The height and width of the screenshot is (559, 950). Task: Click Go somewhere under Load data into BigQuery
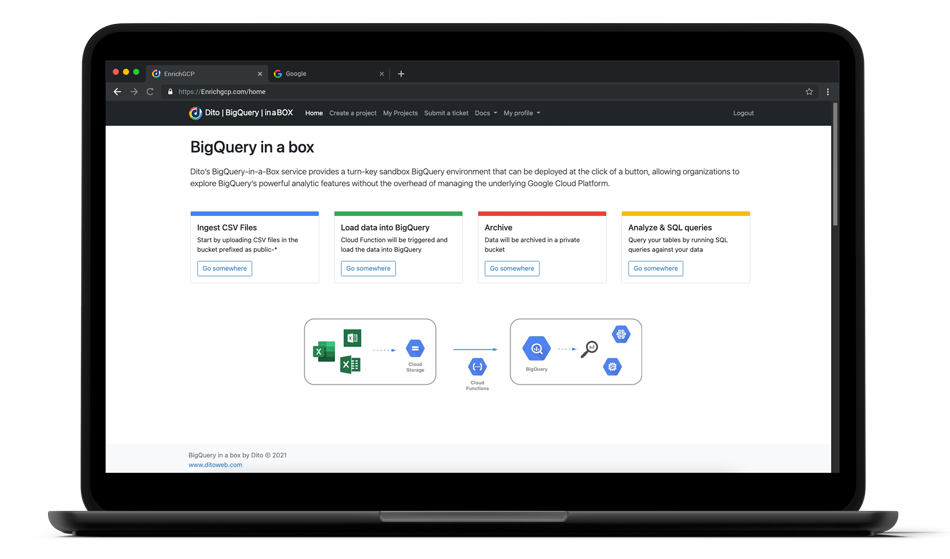coord(368,268)
